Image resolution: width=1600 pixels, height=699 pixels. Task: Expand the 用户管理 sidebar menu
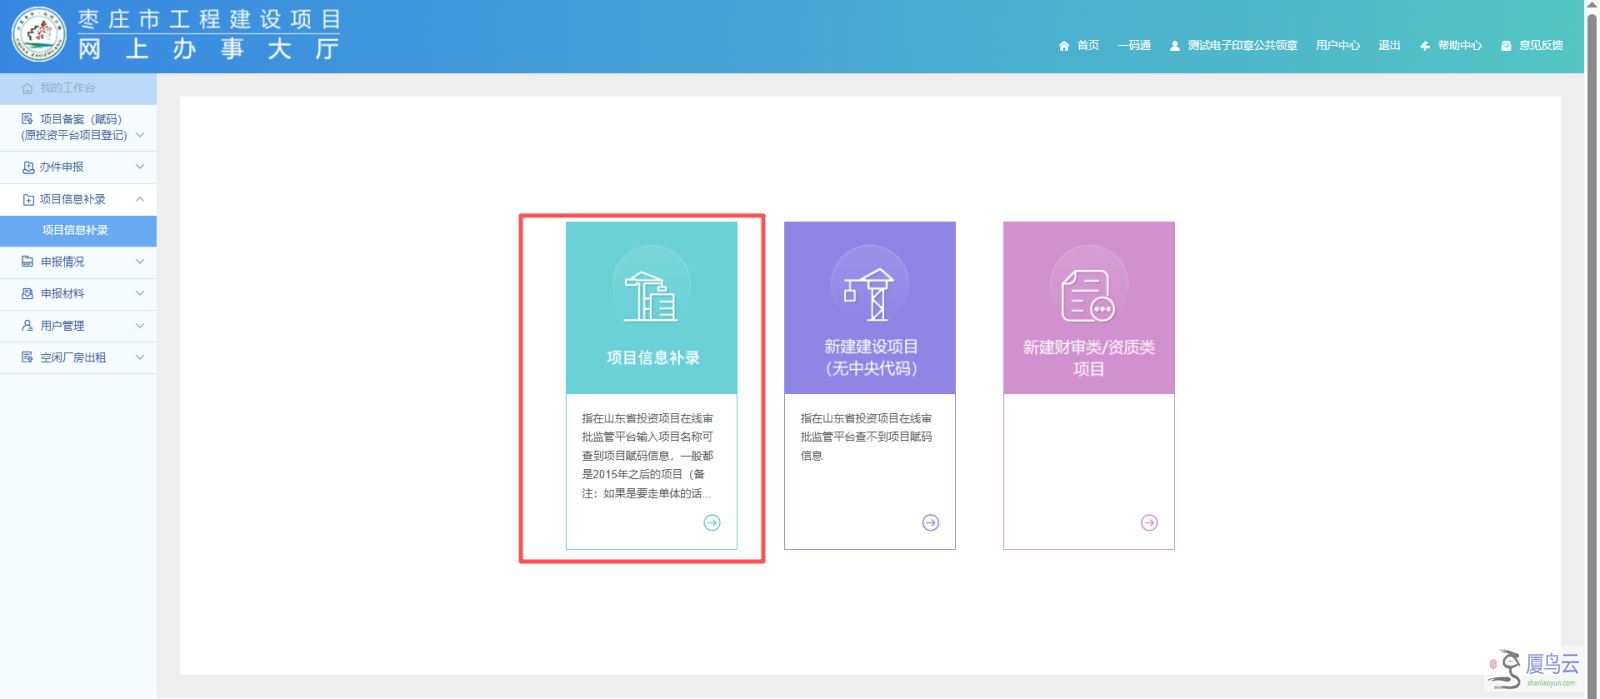(78, 326)
